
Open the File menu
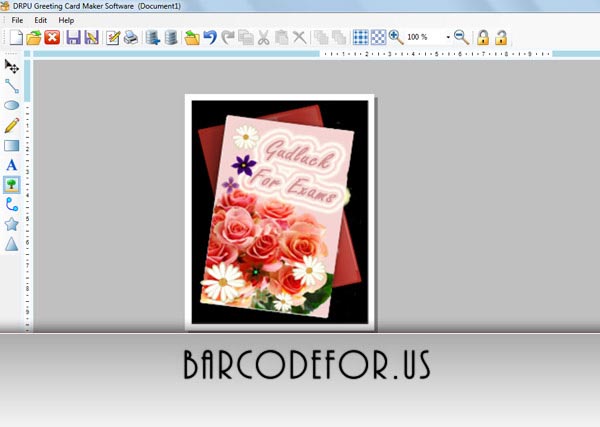click(17, 20)
